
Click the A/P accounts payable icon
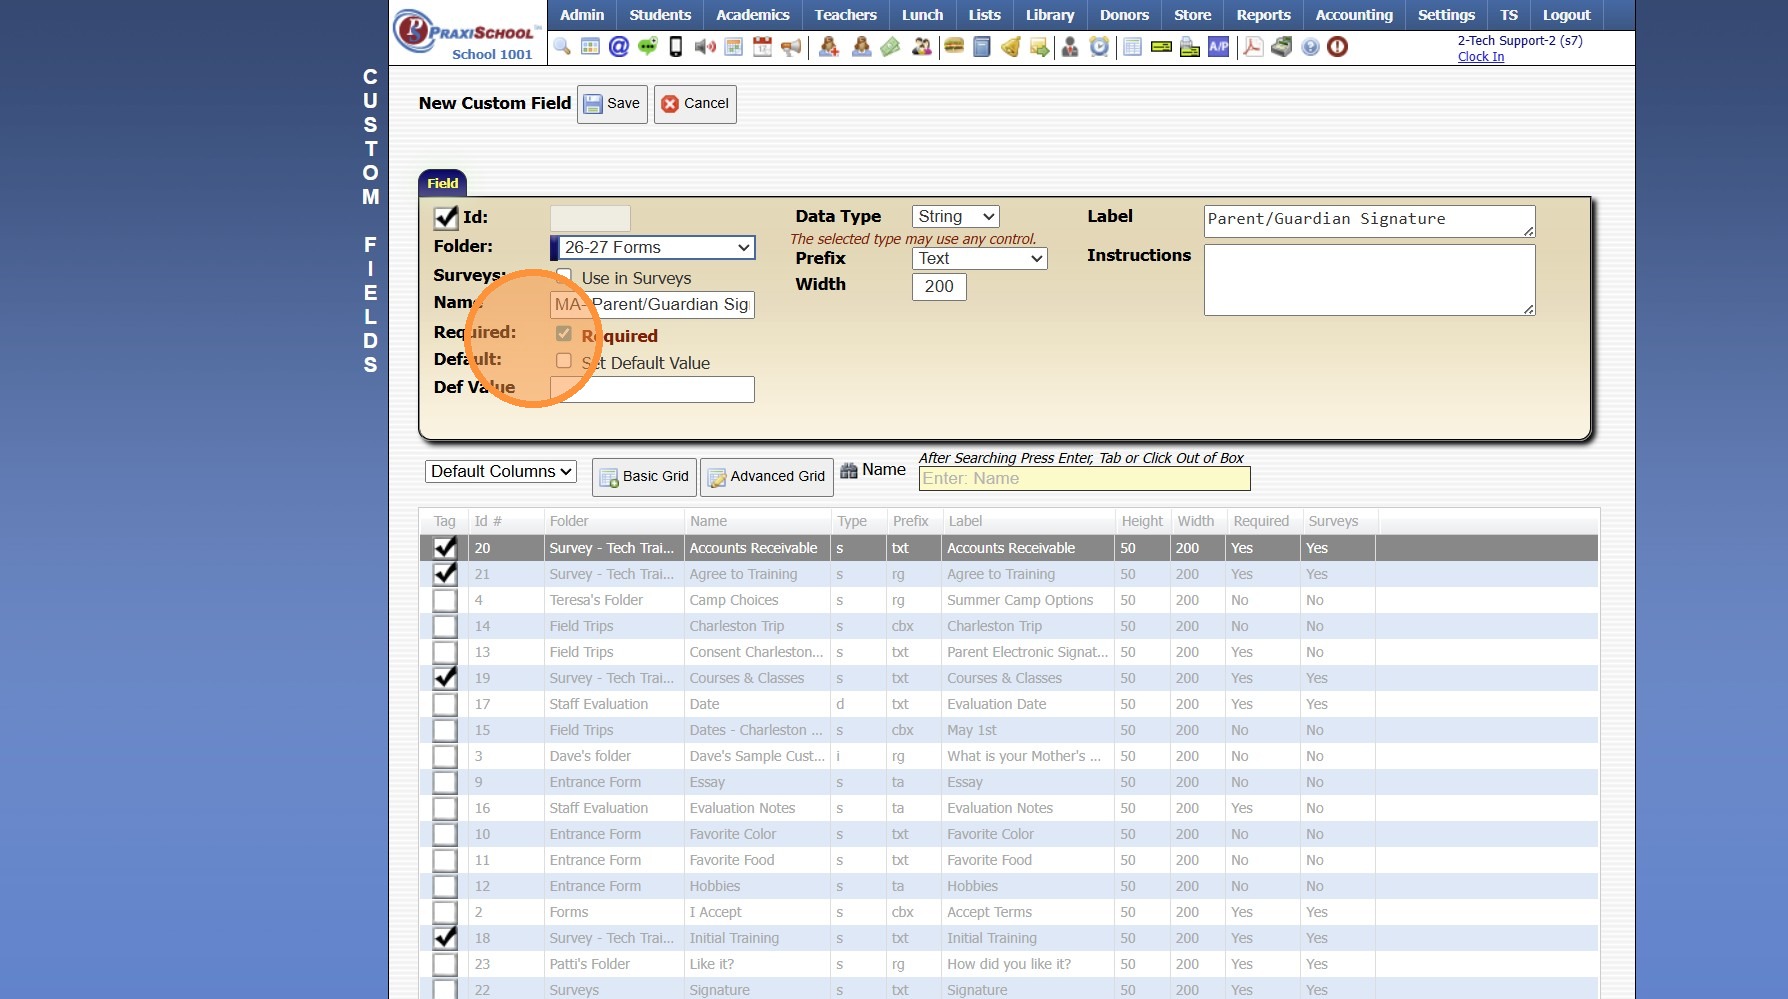click(1218, 47)
